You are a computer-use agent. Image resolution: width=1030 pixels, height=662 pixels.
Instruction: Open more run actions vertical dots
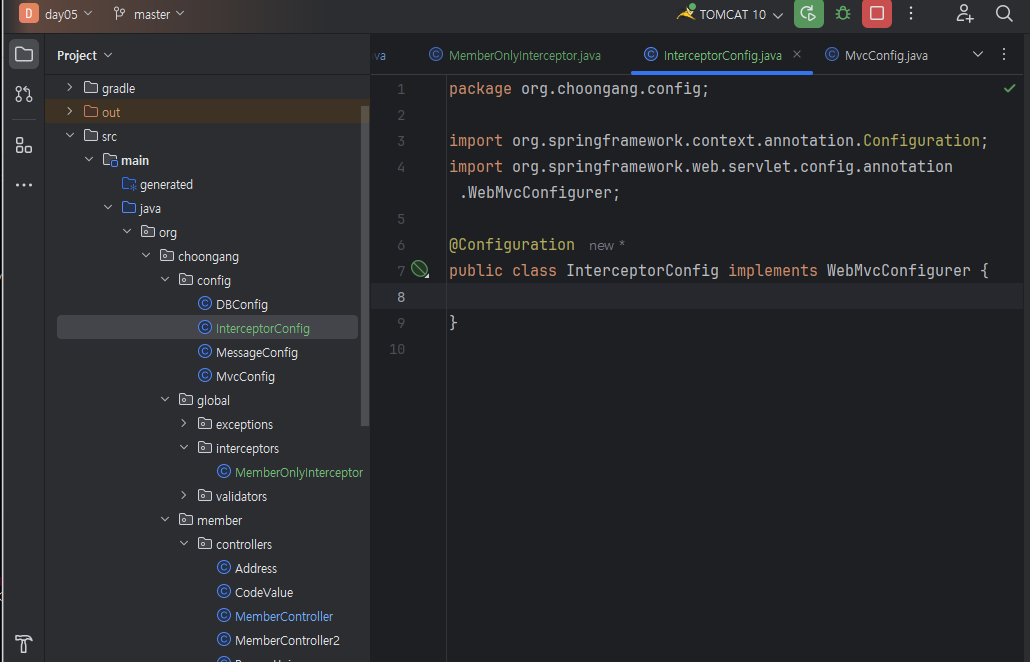click(911, 14)
